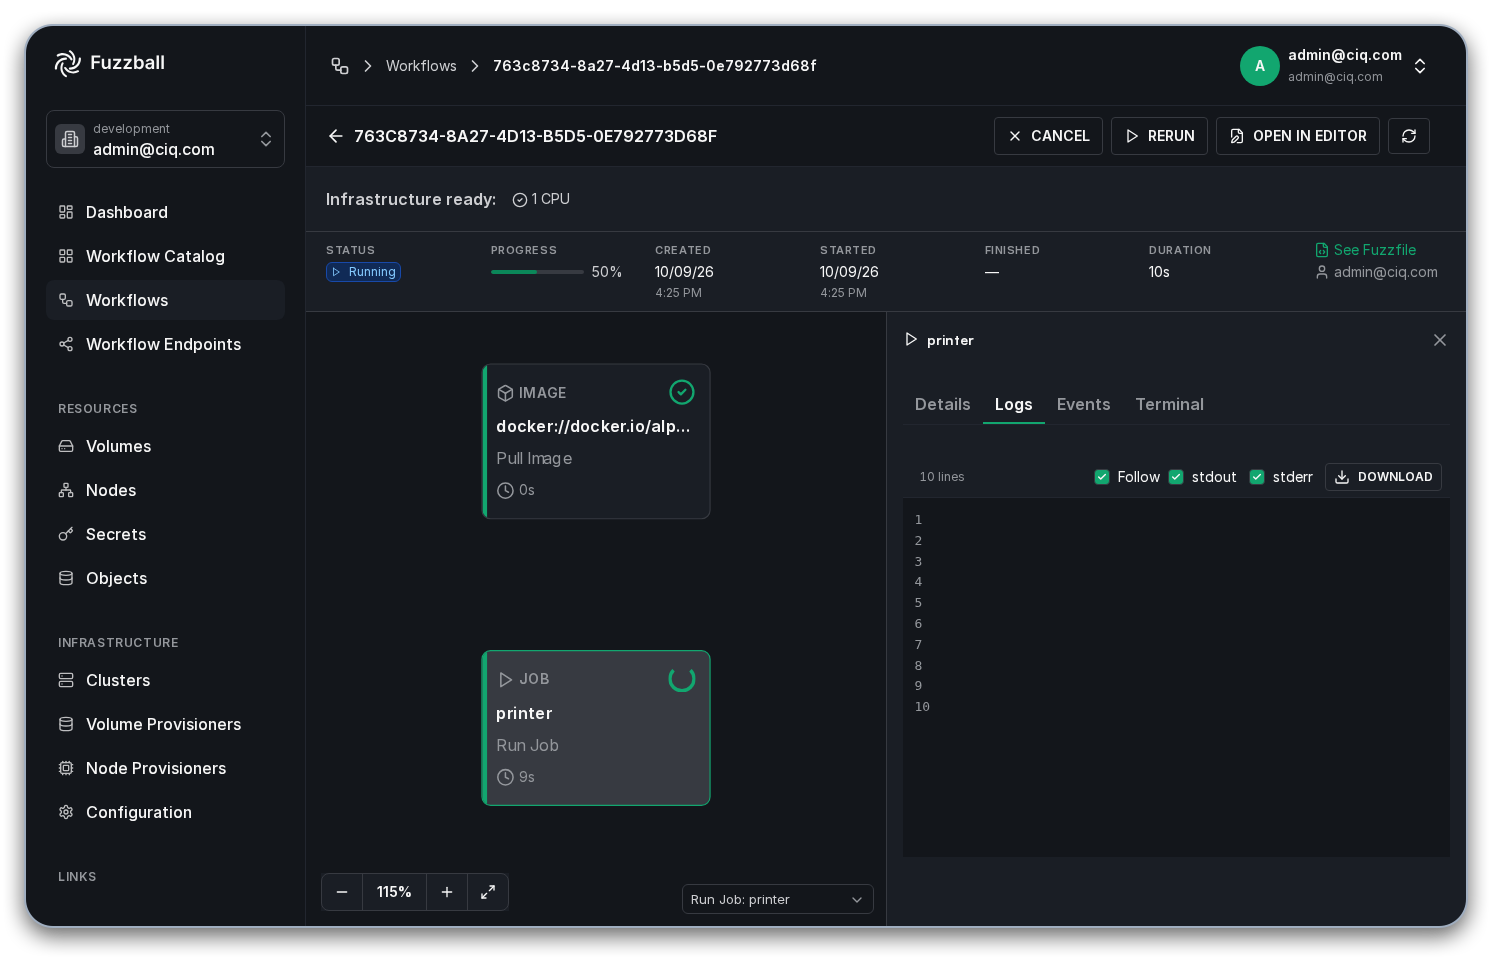
Task: Click the Fuzzball logo icon
Action: click(67, 63)
